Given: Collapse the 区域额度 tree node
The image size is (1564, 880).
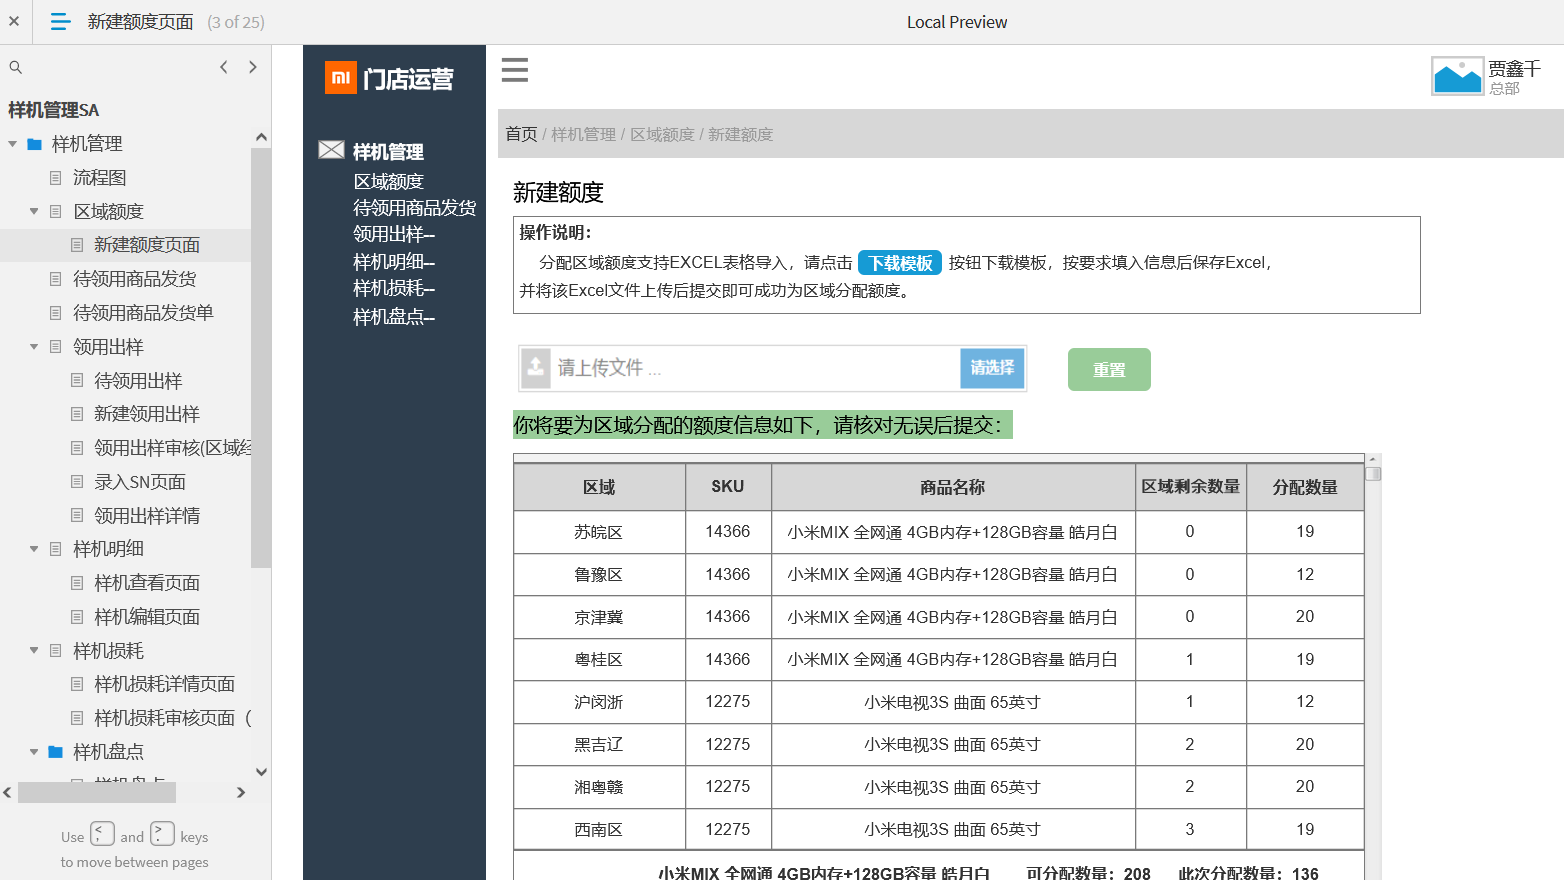Looking at the screenshot, I should [34, 211].
